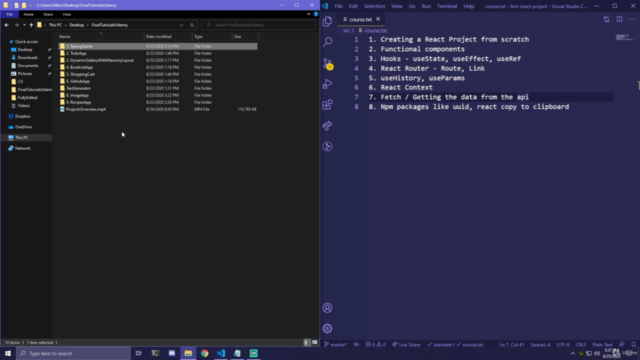Open Task View on the taskbar
This screenshot has height=360, width=640.
point(138,353)
